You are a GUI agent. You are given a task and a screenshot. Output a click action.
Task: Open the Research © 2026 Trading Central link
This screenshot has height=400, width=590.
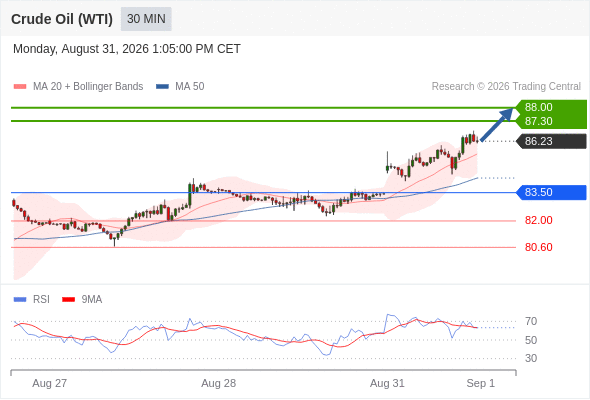[x=506, y=87]
